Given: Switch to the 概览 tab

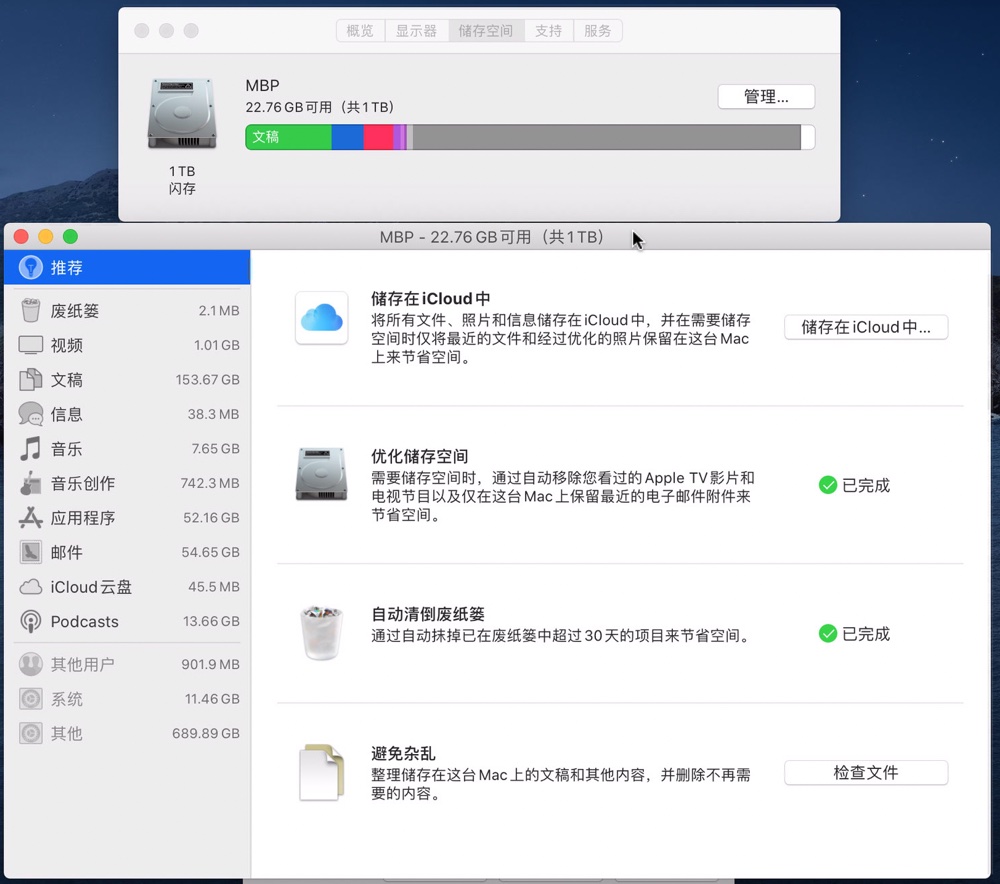Looking at the screenshot, I should pyautogui.click(x=360, y=31).
